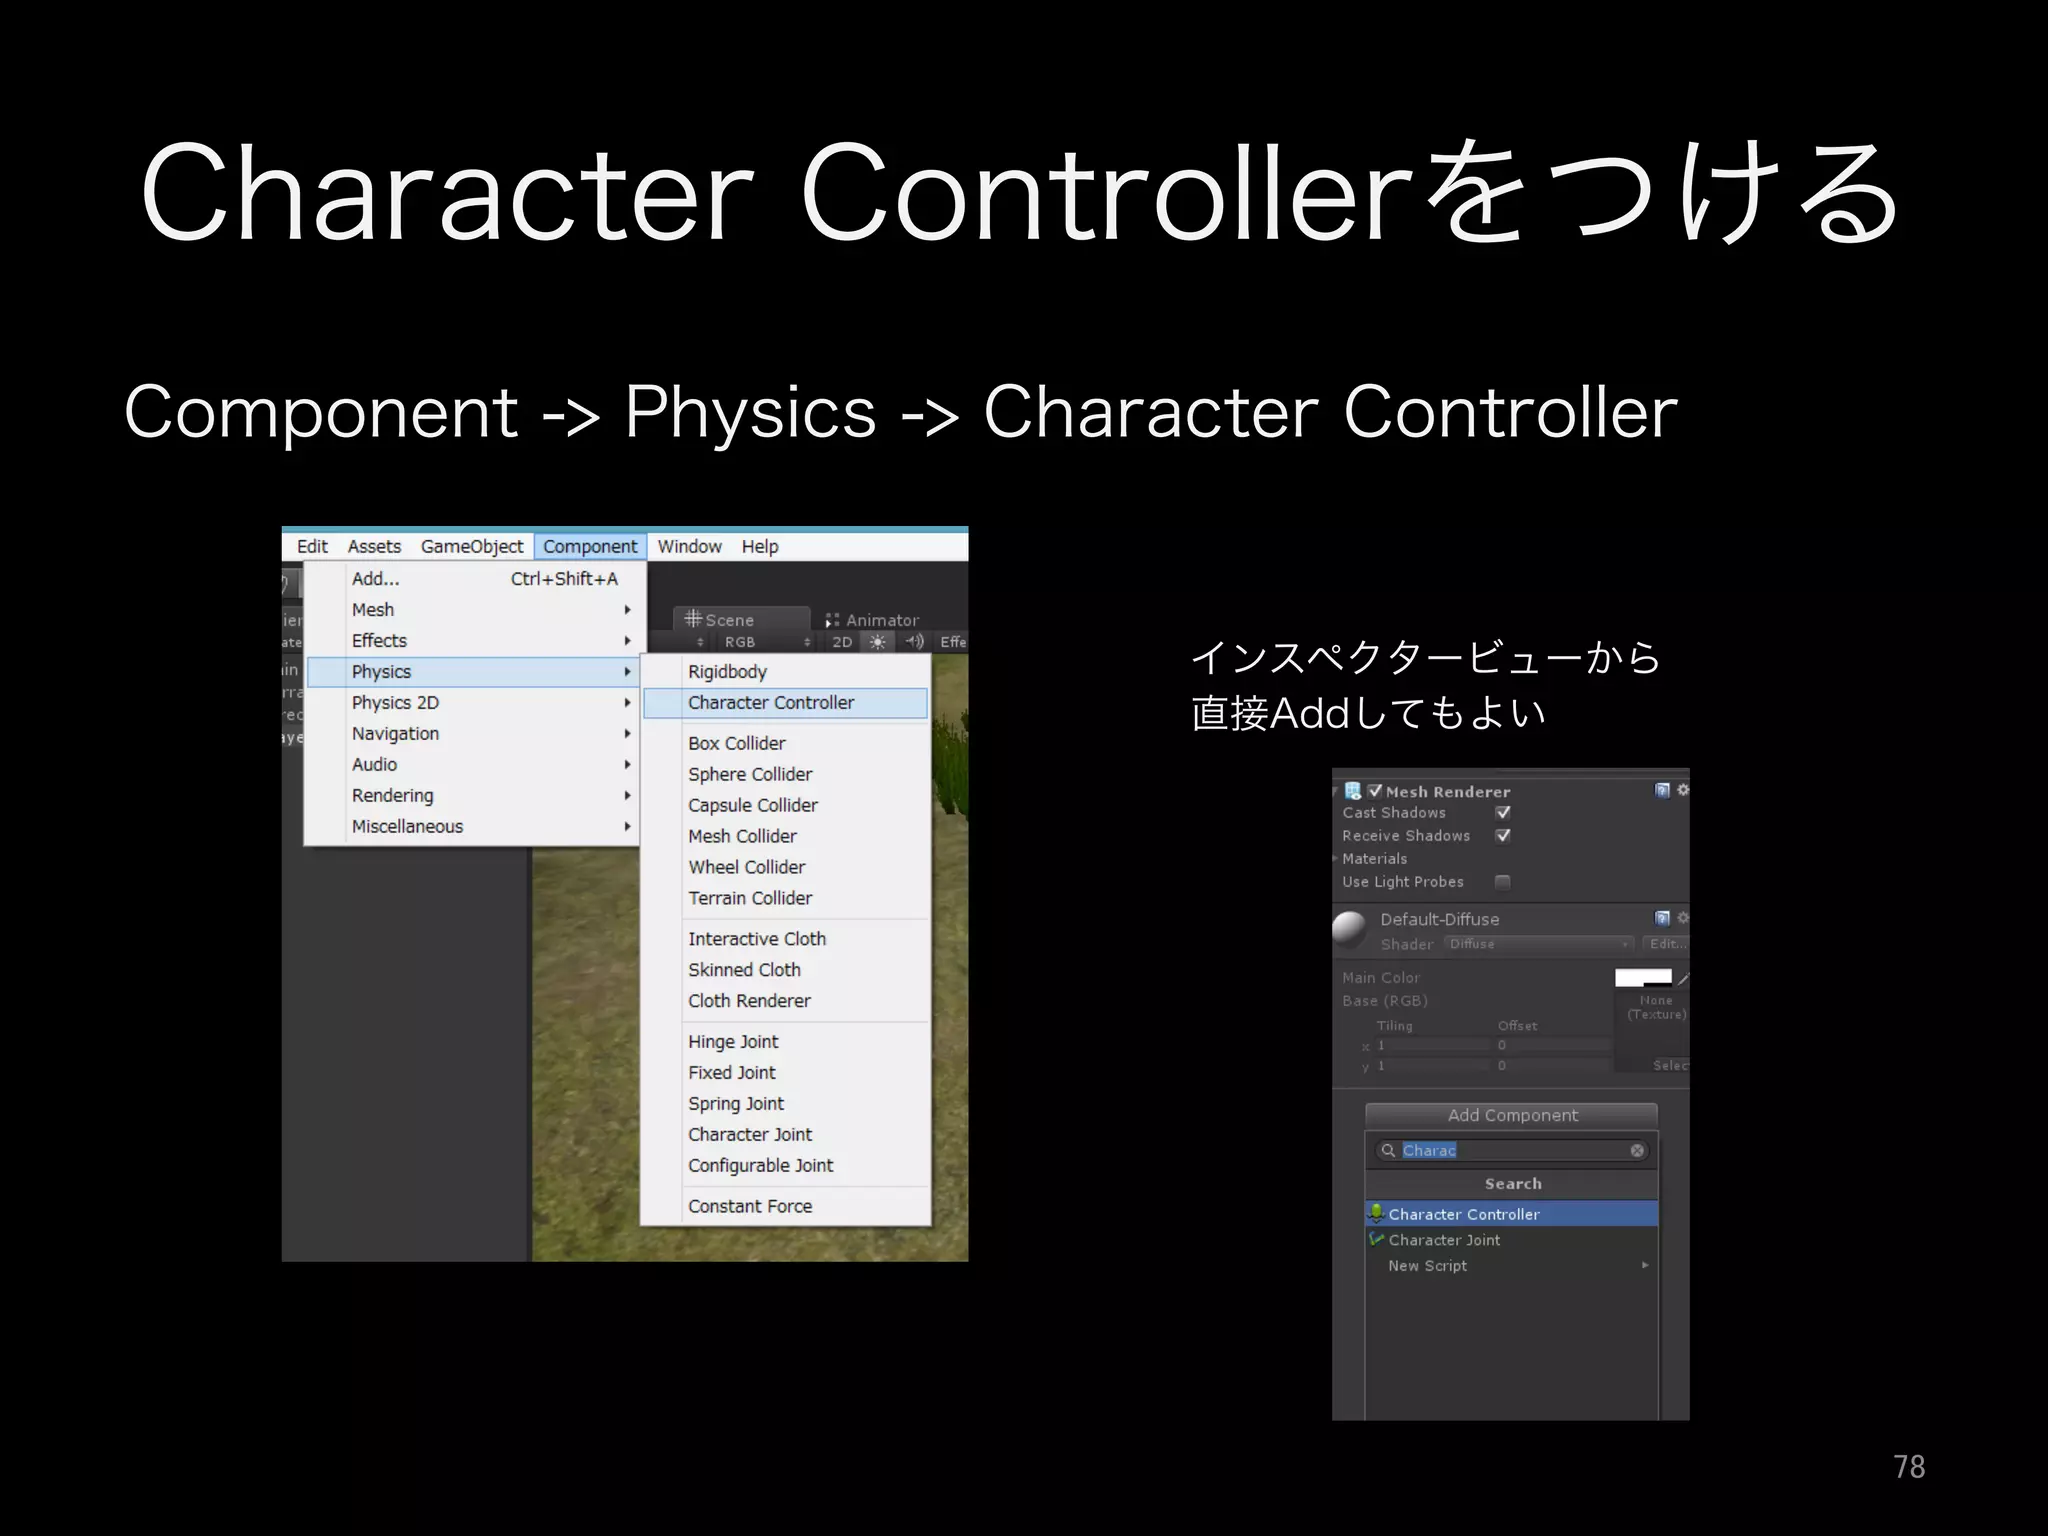Viewport: 2048px width, 1536px height.
Task: Pick Main Color with the eyedropper
Action: (1683, 978)
